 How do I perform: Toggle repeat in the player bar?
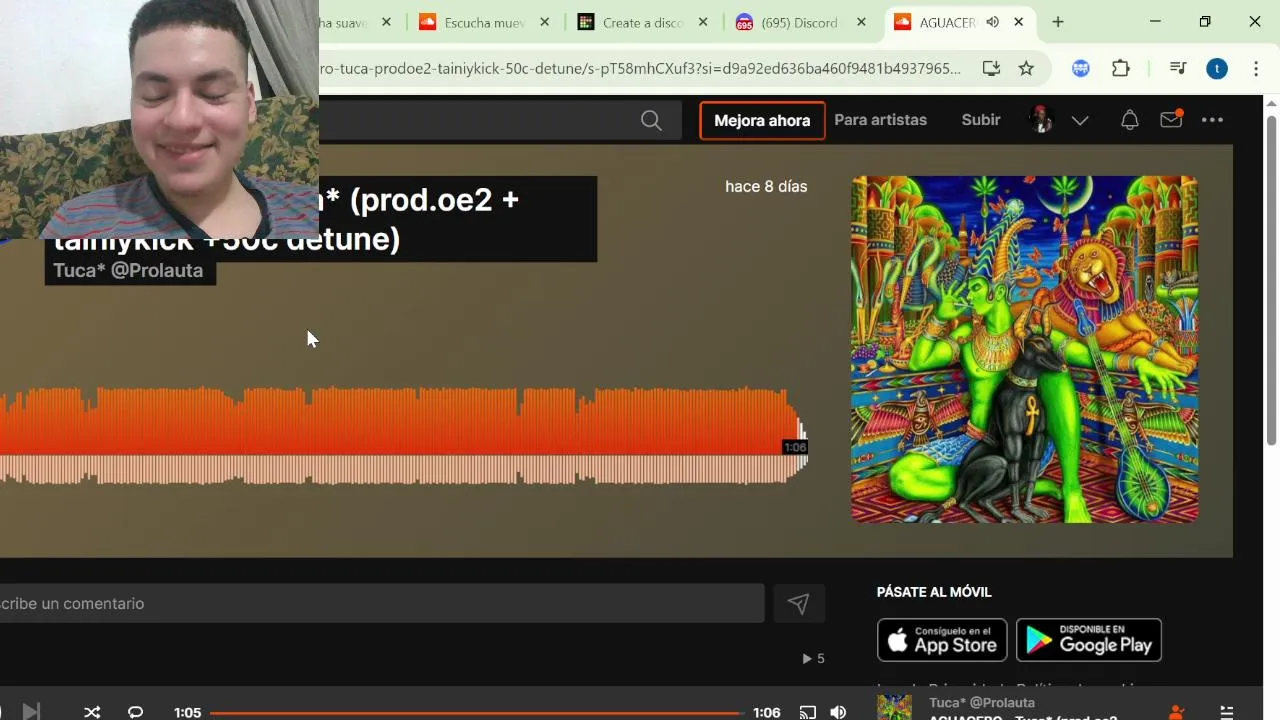click(136, 712)
